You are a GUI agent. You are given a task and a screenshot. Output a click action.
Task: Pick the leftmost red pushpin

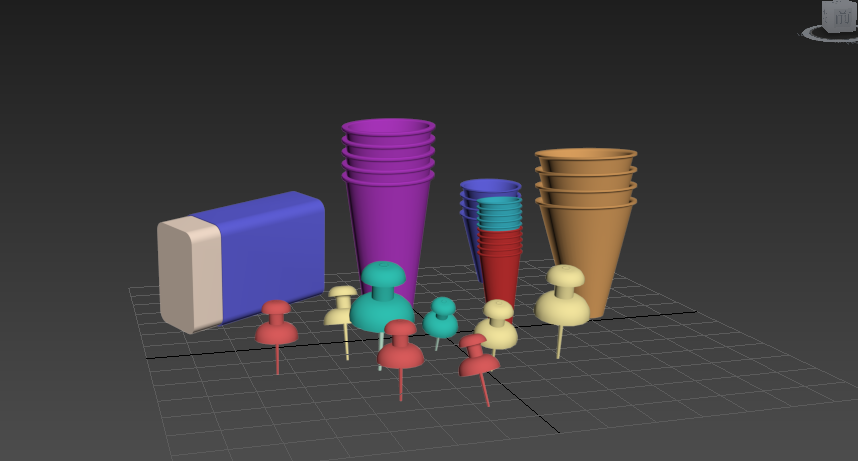pyautogui.click(x=276, y=324)
